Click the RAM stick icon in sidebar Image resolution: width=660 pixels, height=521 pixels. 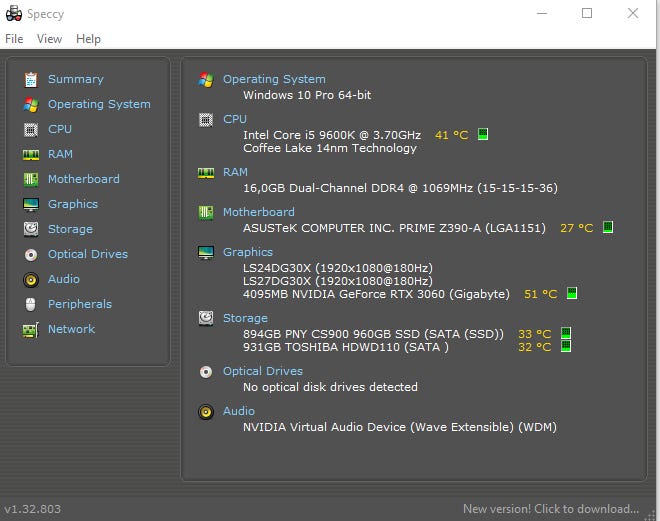31,154
